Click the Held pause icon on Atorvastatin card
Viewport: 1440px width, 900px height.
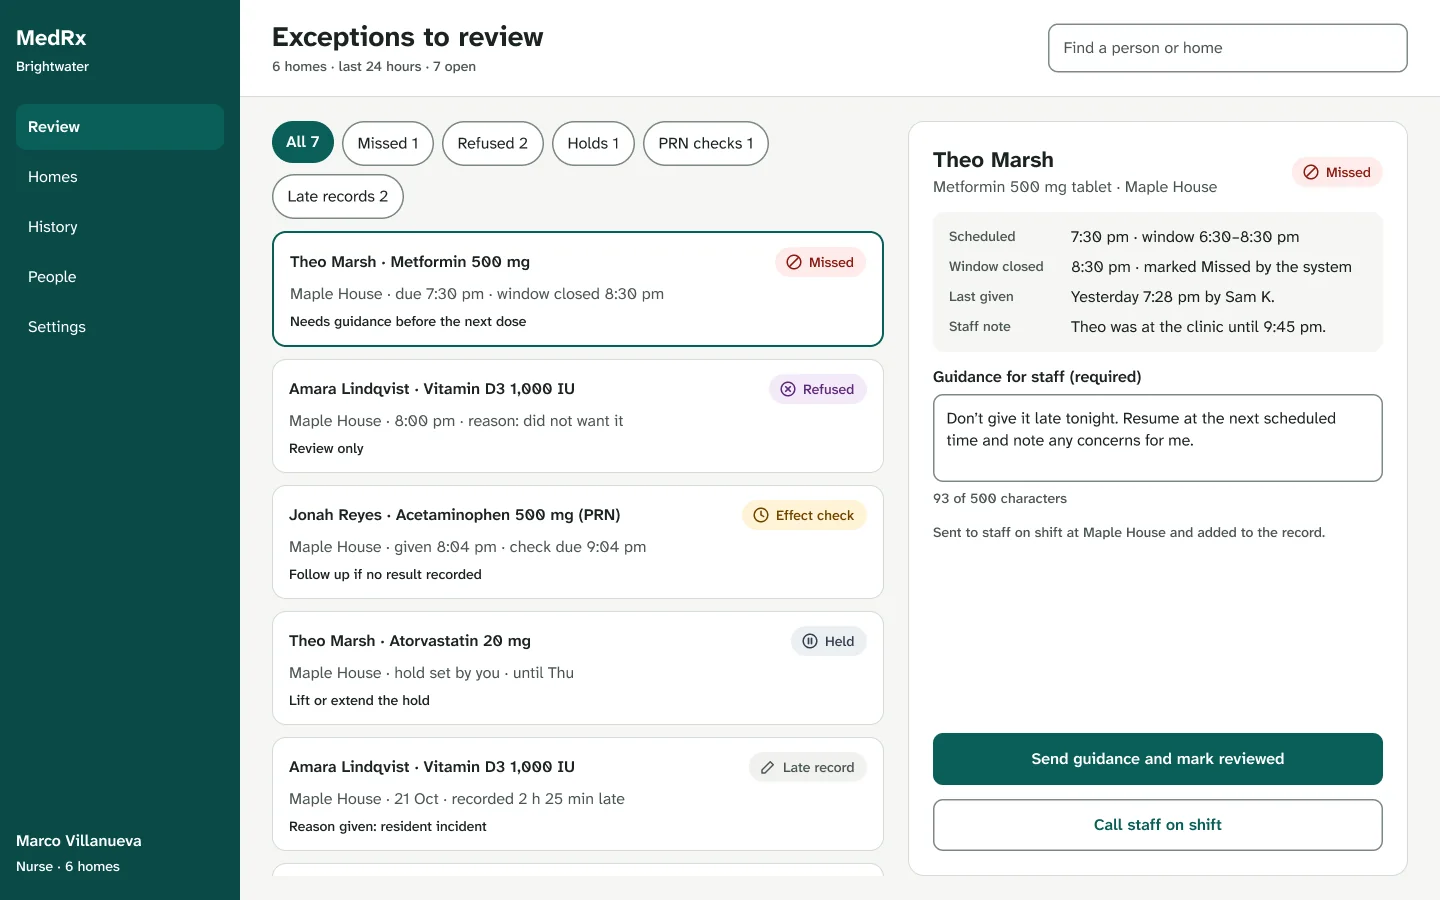click(x=810, y=641)
